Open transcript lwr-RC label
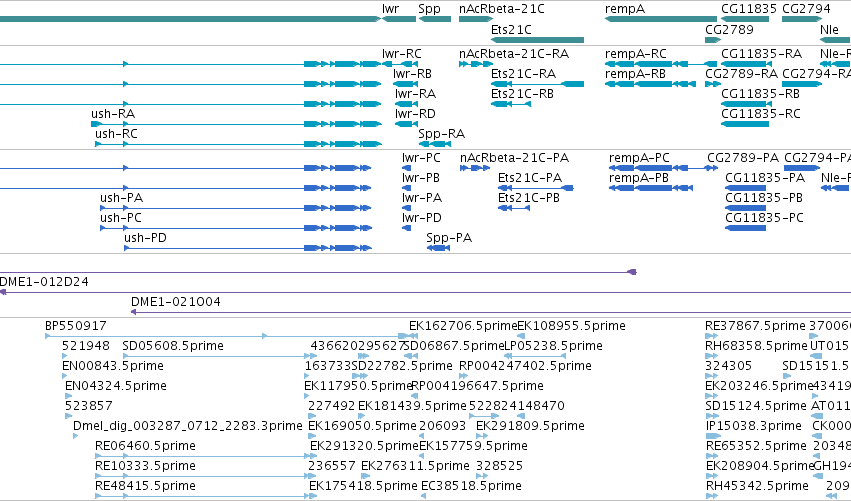 pyautogui.click(x=402, y=54)
